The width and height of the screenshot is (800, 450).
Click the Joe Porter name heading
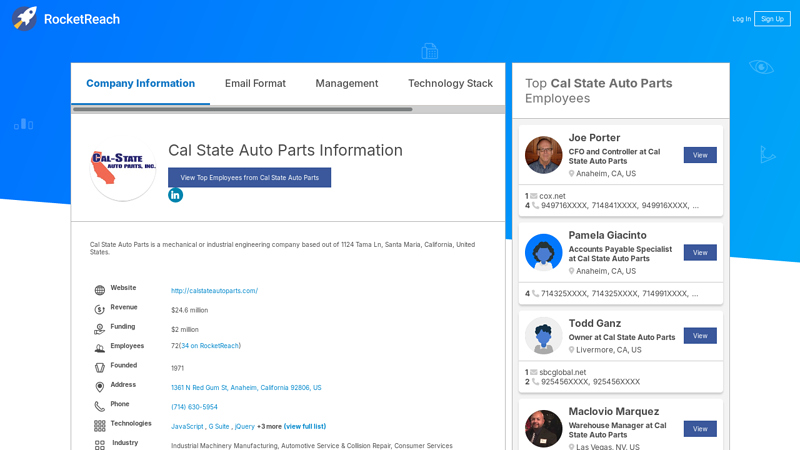594,138
